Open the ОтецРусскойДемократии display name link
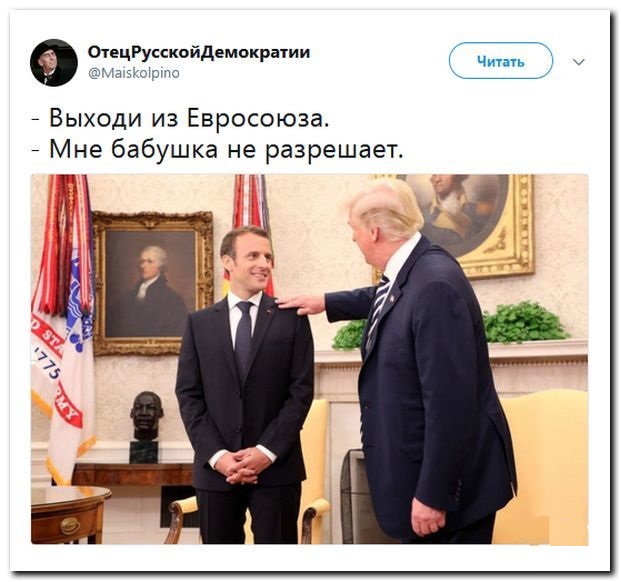Image resolution: width=621 pixels, height=582 pixels. point(199,52)
